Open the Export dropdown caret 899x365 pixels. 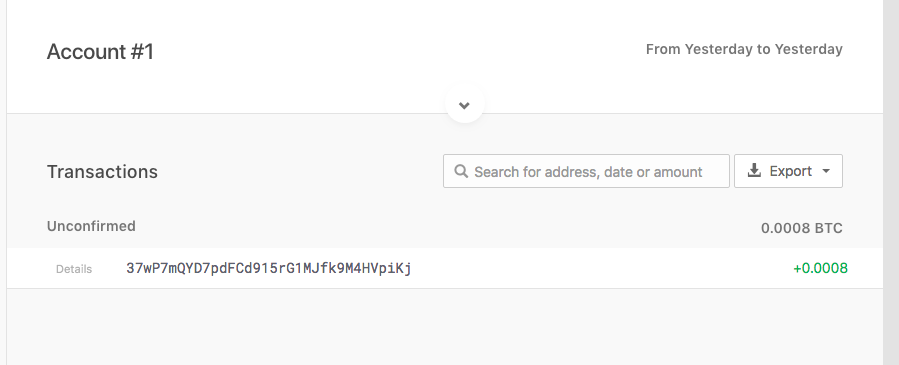(x=826, y=171)
